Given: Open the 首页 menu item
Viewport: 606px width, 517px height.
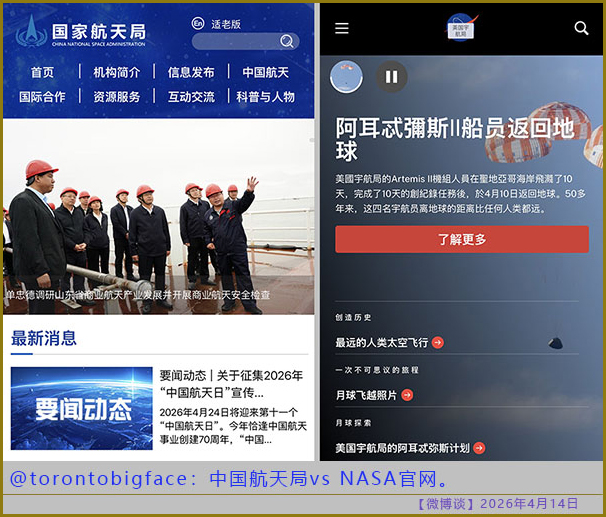Looking at the screenshot, I should click(x=42, y=72).
